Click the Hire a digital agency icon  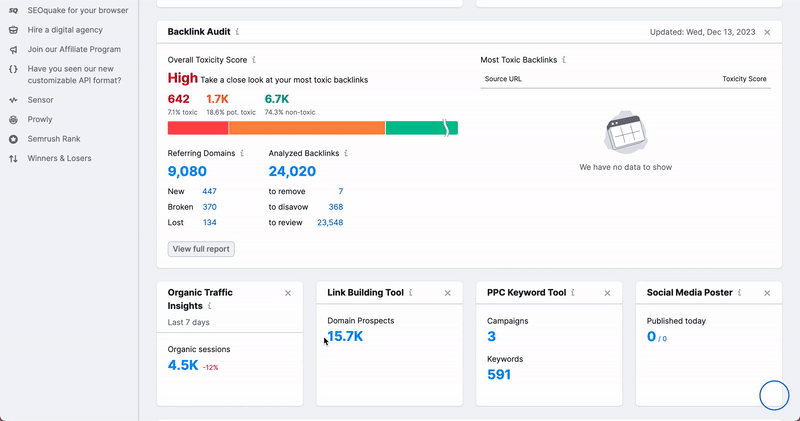(x=13, y=30)
